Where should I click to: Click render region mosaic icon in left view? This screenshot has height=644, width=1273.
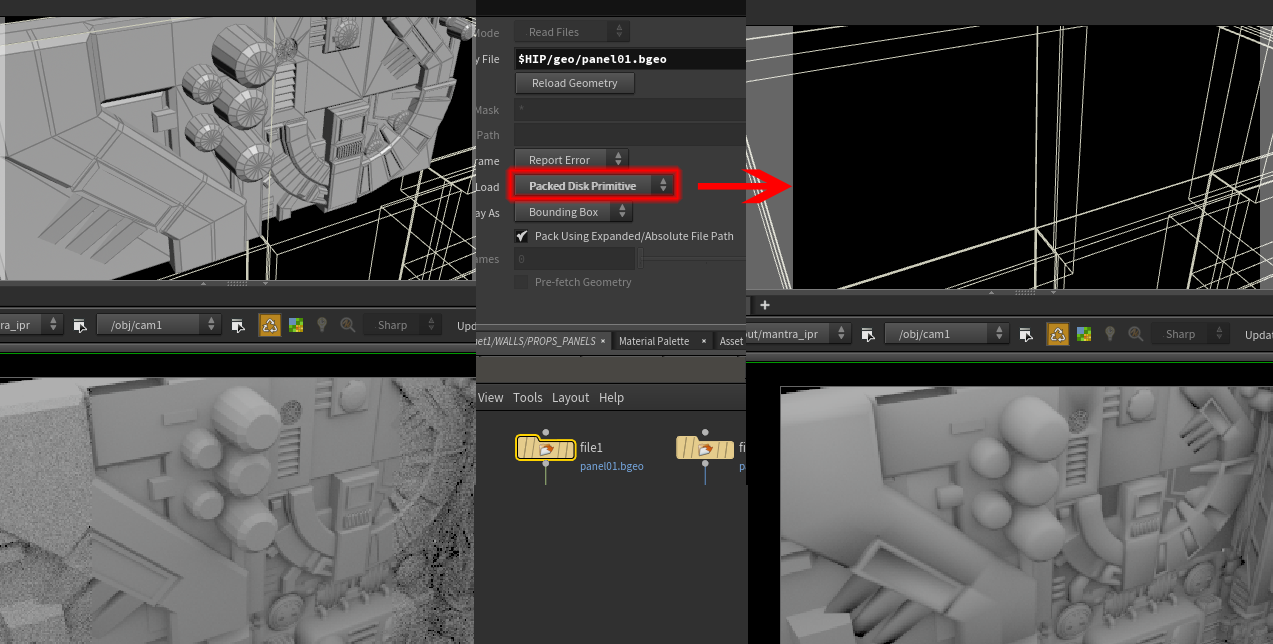click(x=296, y=325)
